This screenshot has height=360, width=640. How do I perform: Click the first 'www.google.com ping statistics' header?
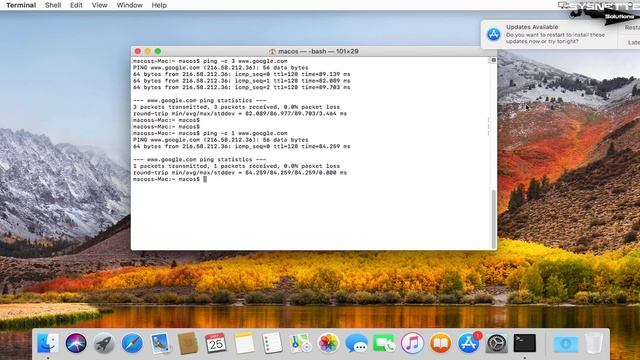coord(200,100)
